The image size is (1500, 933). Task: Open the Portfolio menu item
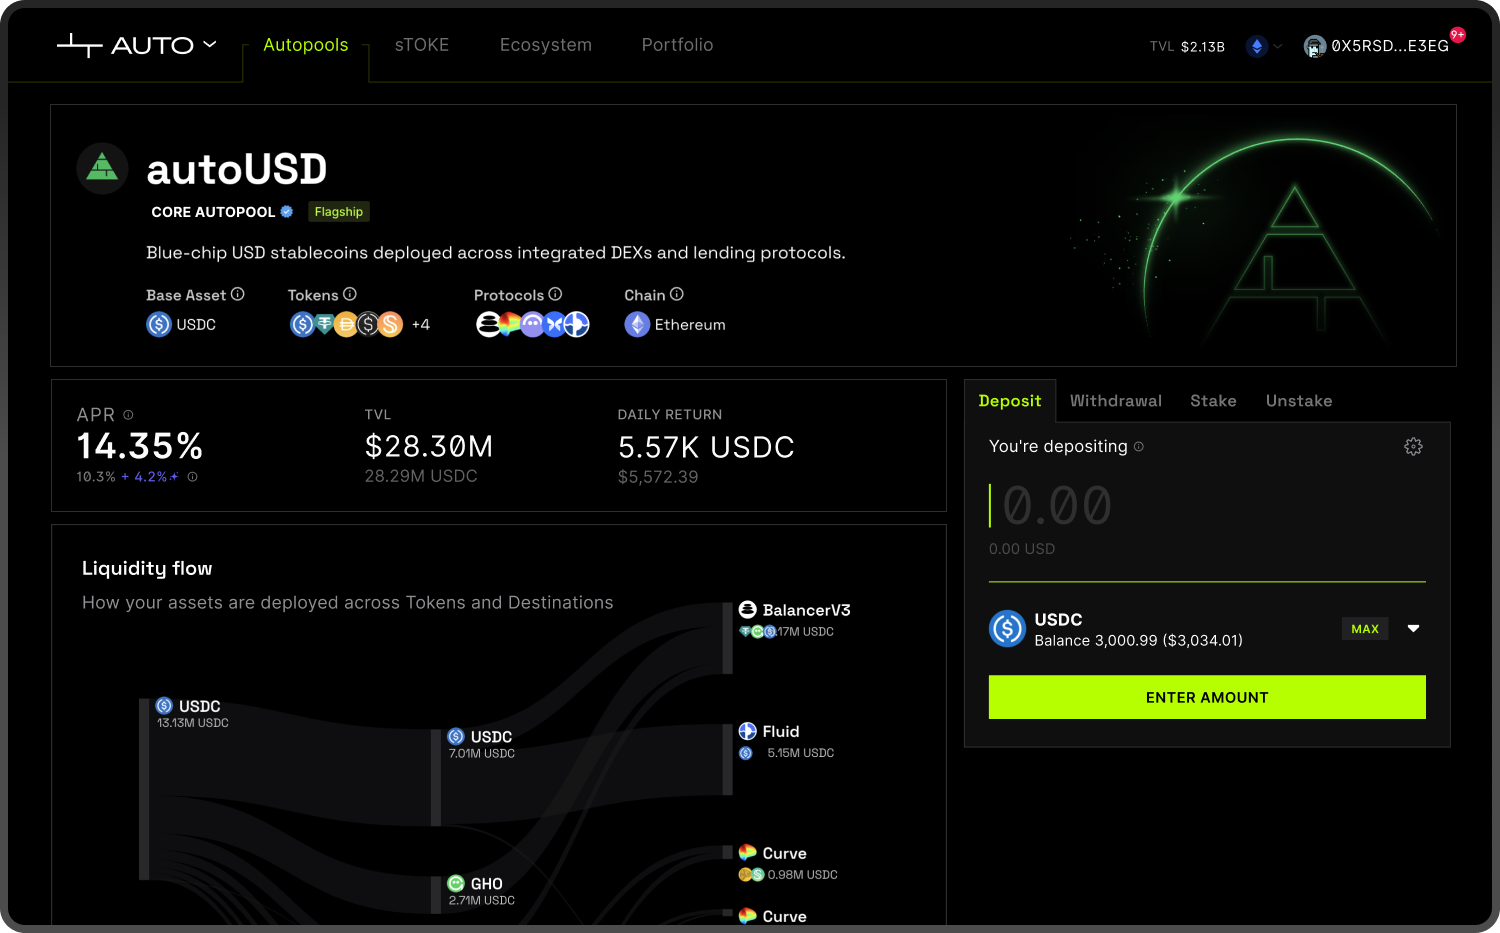(677, 45)
